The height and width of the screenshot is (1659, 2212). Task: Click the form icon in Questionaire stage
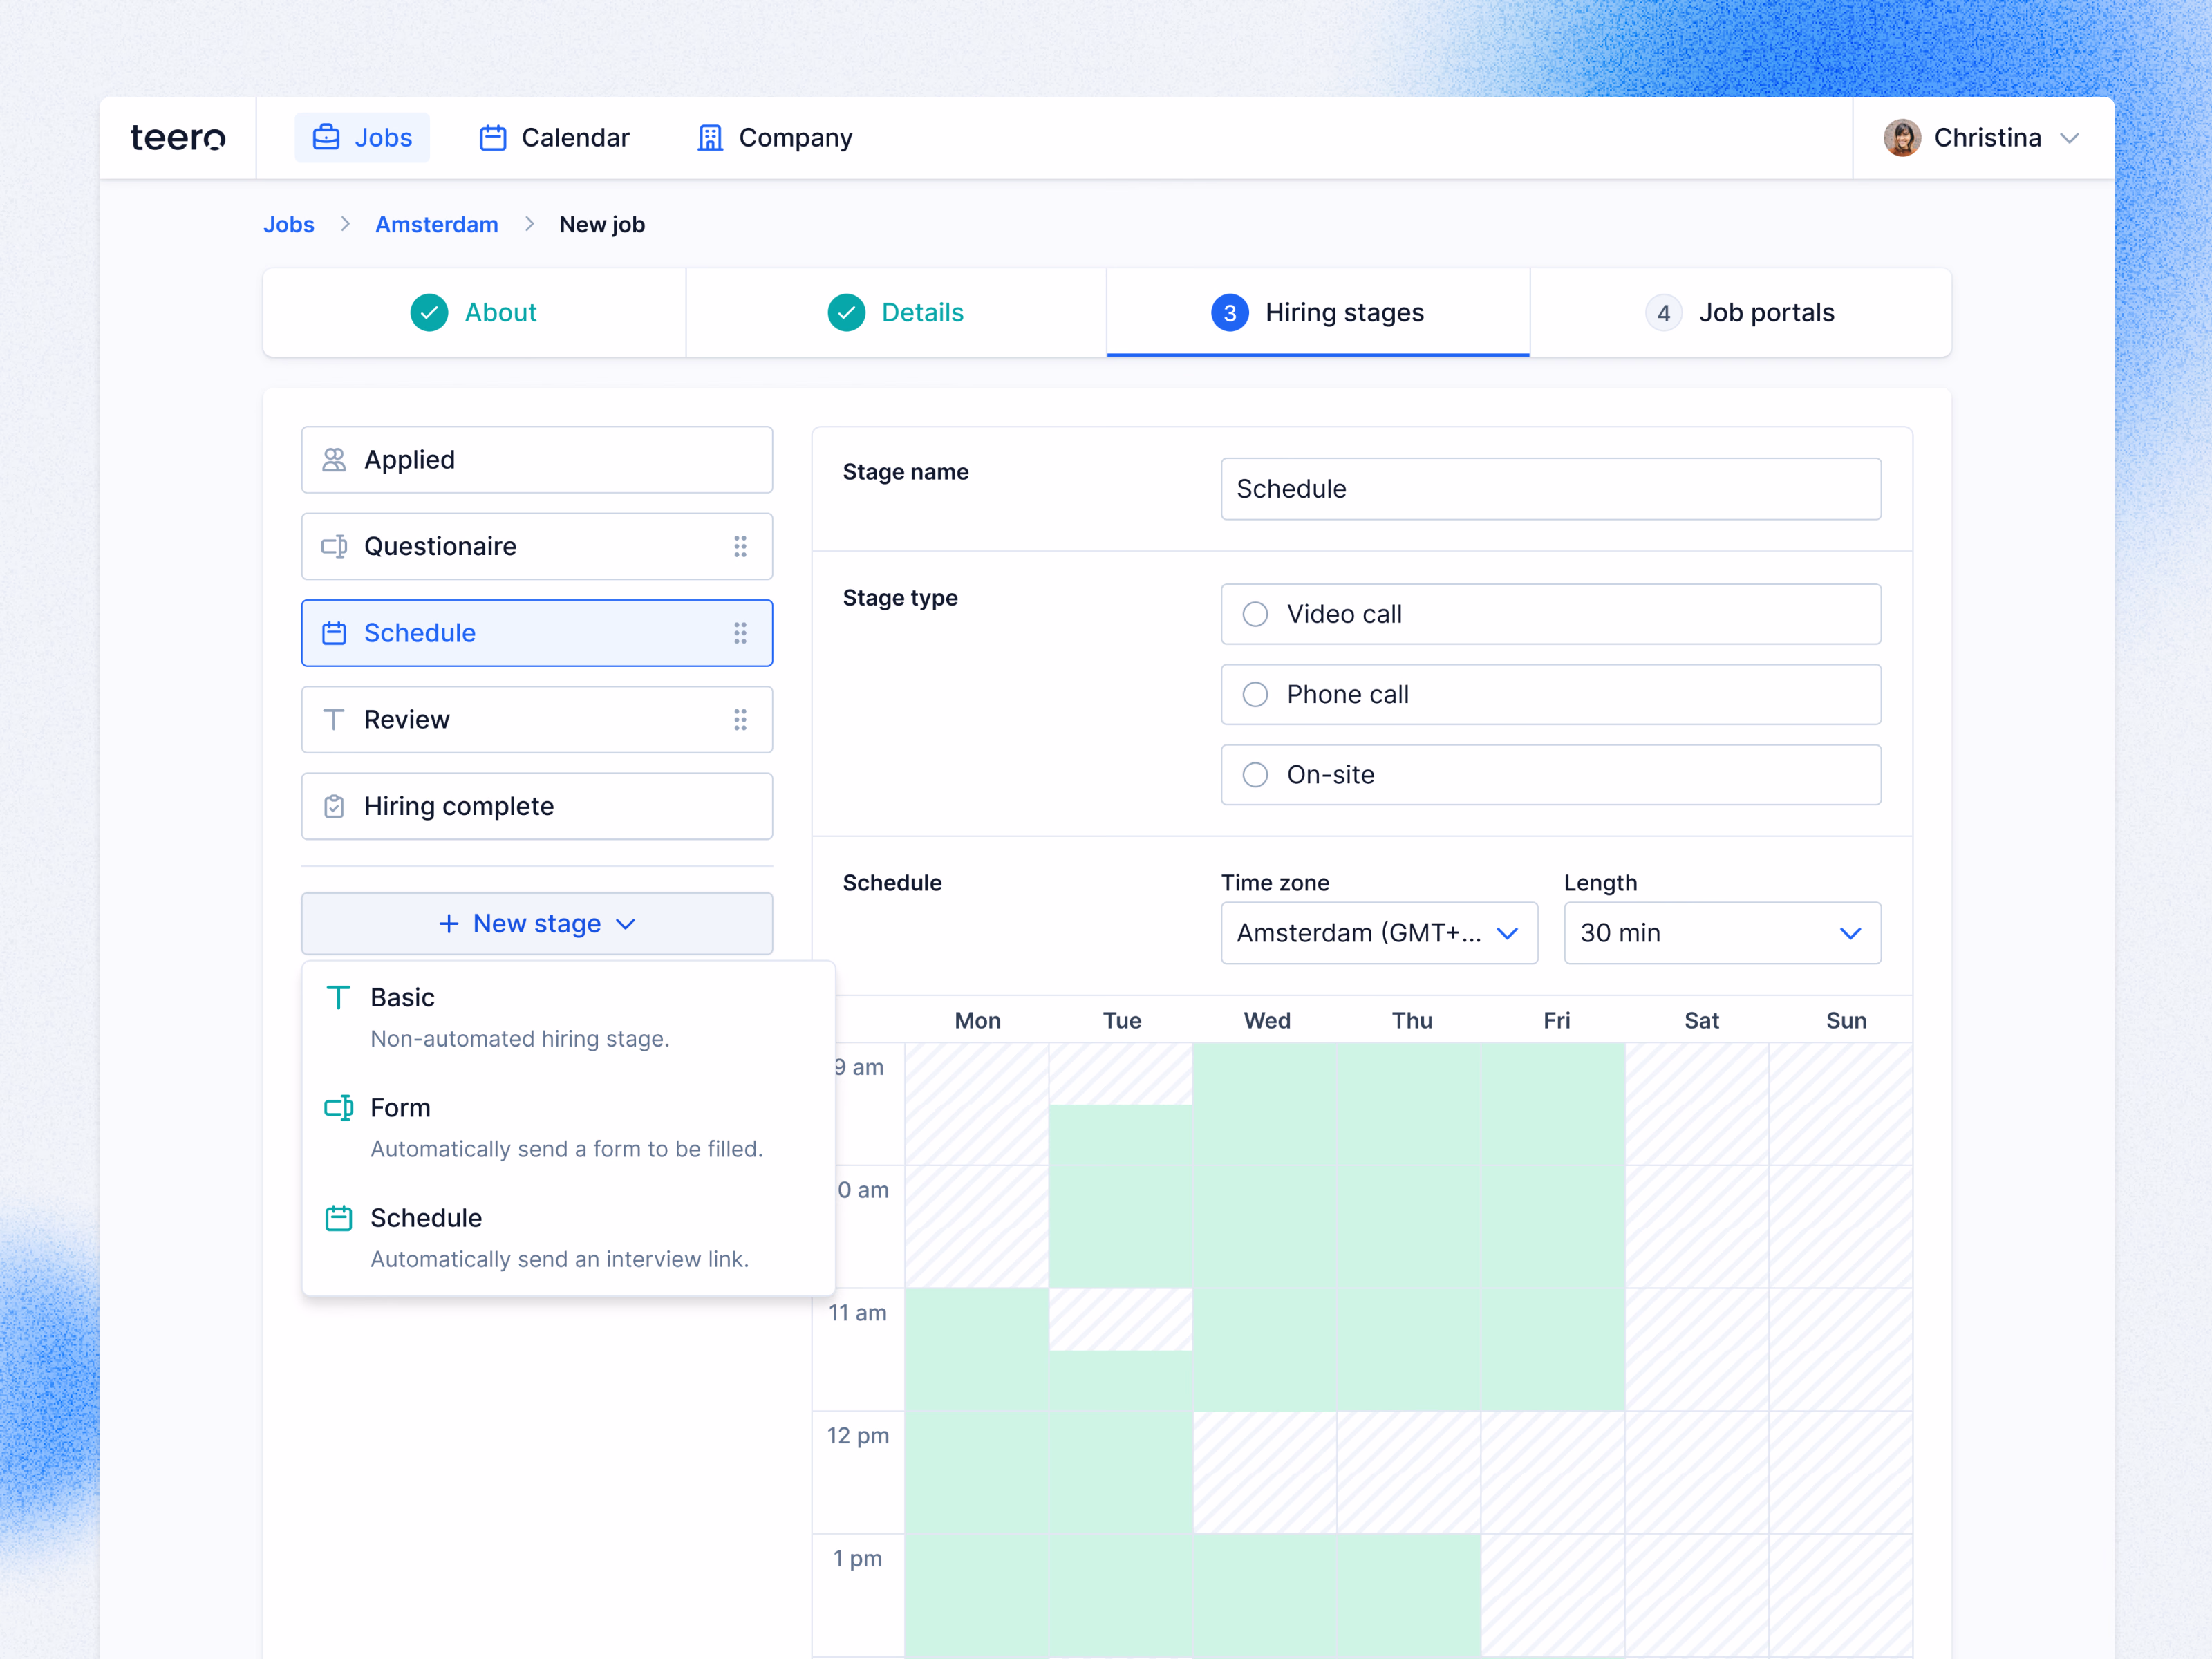tap(334, 546)
